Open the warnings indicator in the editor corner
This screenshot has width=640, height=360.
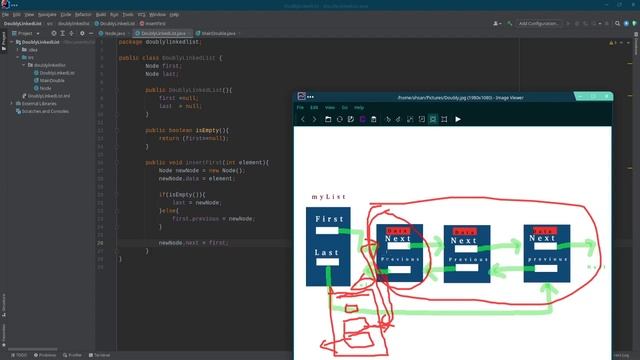click(x=613, y=42)
